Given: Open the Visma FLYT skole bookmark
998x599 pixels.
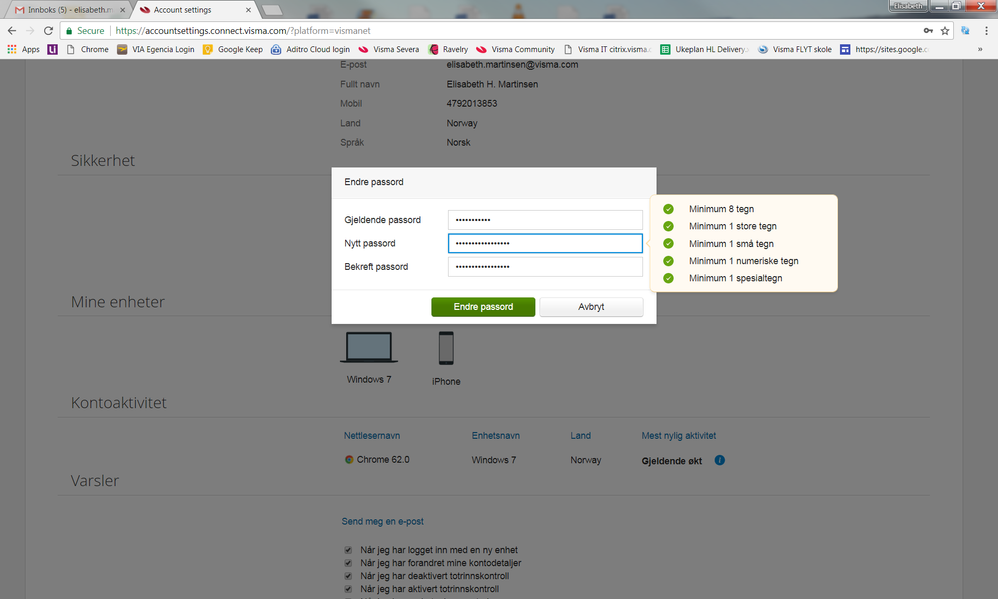Looking at the screenshot, I should tap(795, 49).
